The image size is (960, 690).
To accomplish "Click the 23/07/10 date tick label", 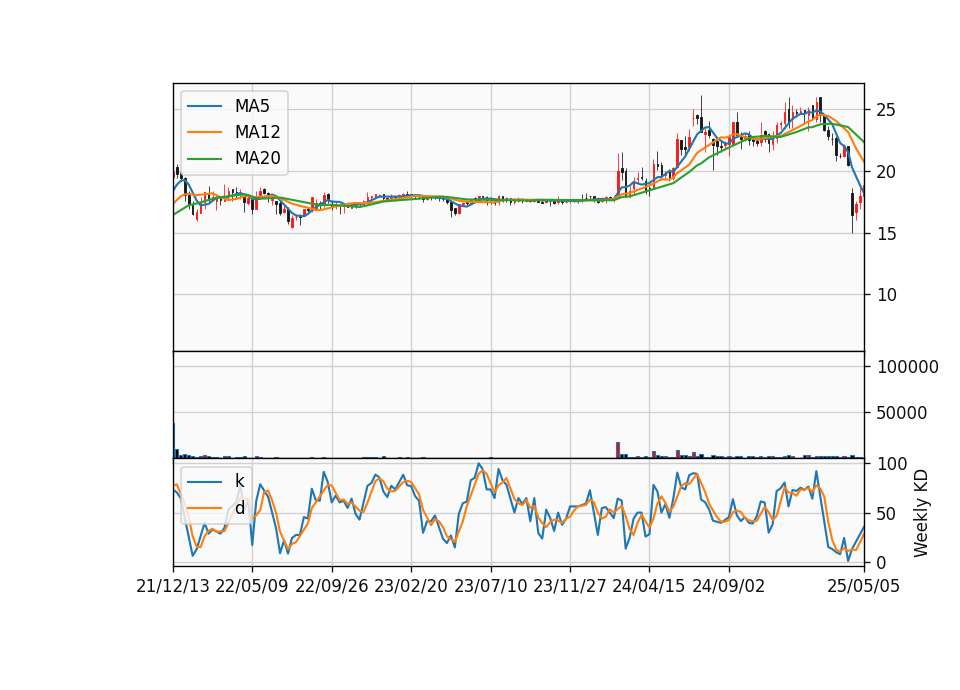I will pos(490,586).
